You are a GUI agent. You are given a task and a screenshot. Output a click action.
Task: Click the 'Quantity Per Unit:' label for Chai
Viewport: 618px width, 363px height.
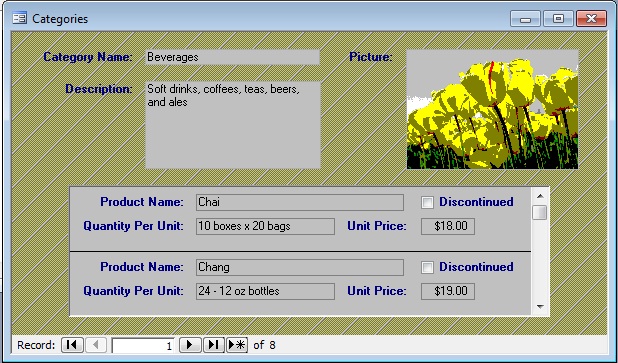[133, 226]
